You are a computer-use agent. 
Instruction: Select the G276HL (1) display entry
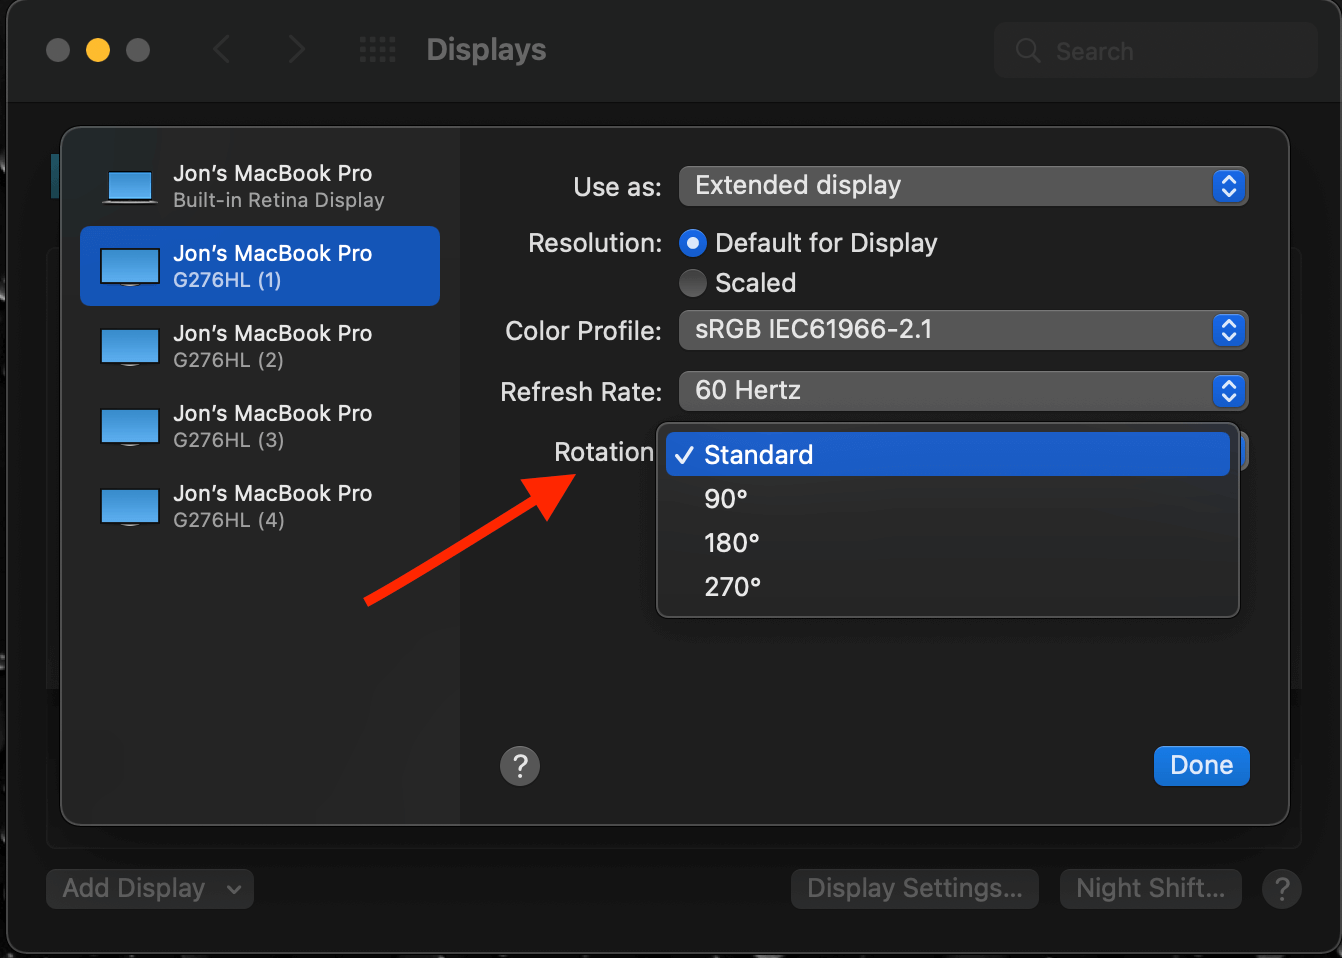point(260,266)
